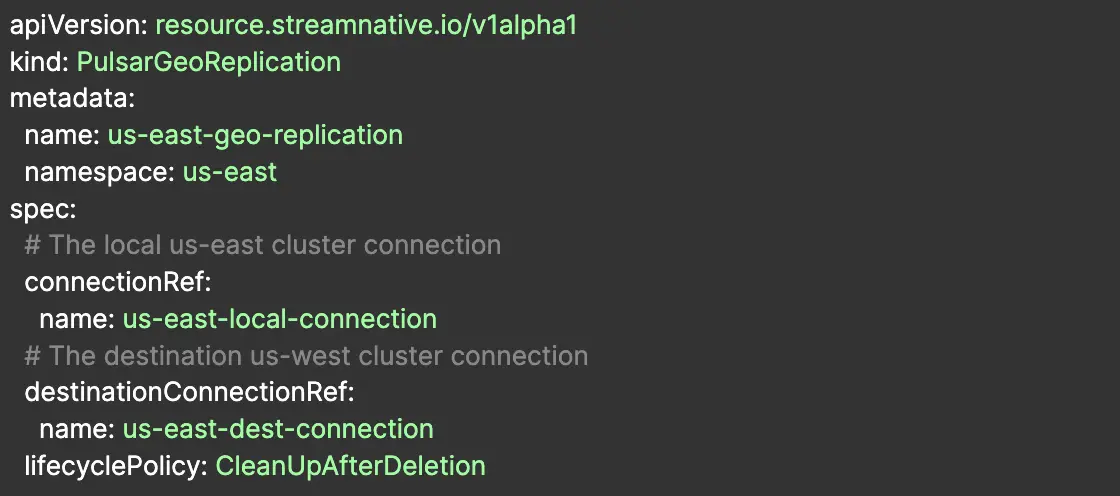Viewport: 1120px width, 496px height.
Task: Select the us-east-dest-connection value
Action: tap(278, 430)
